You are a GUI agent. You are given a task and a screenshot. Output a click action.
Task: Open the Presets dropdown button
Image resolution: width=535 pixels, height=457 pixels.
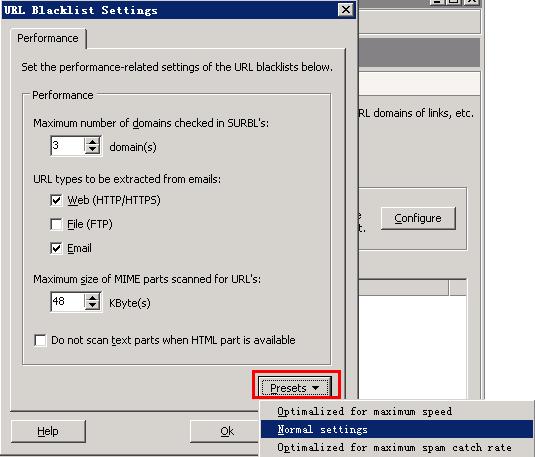point(295,388)
